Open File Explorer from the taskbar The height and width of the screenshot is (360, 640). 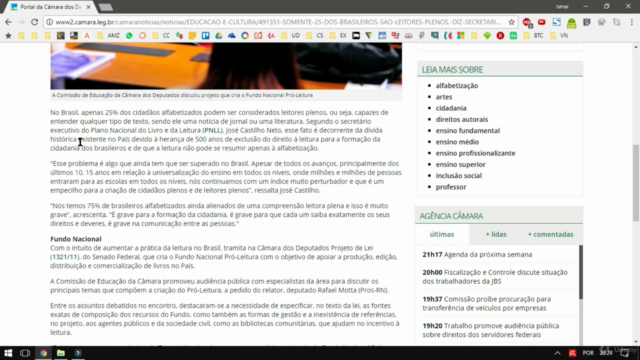pos(61,353)
